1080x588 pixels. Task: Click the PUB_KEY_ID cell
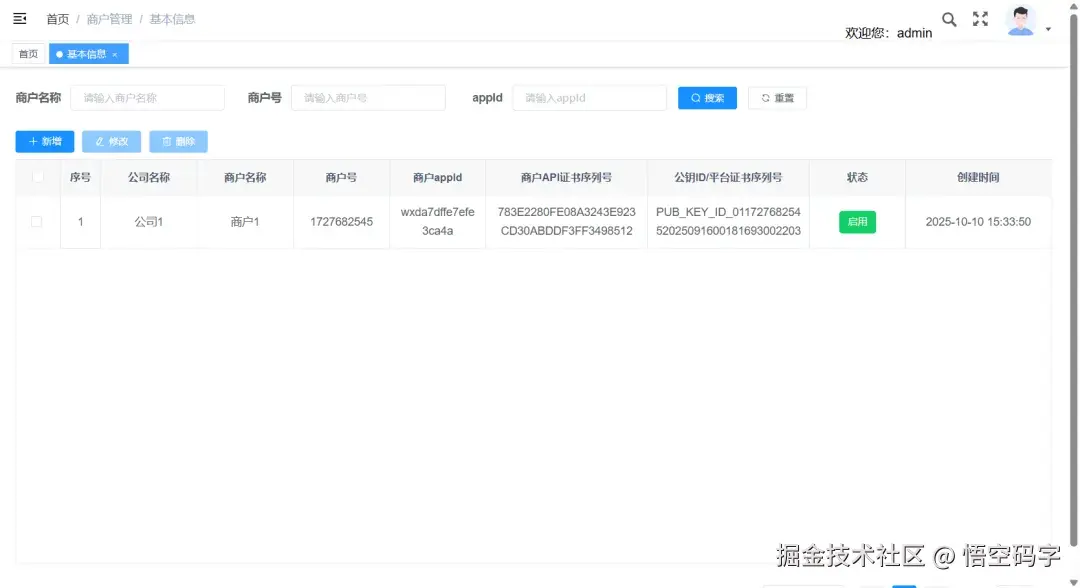(x=728, y=222)
